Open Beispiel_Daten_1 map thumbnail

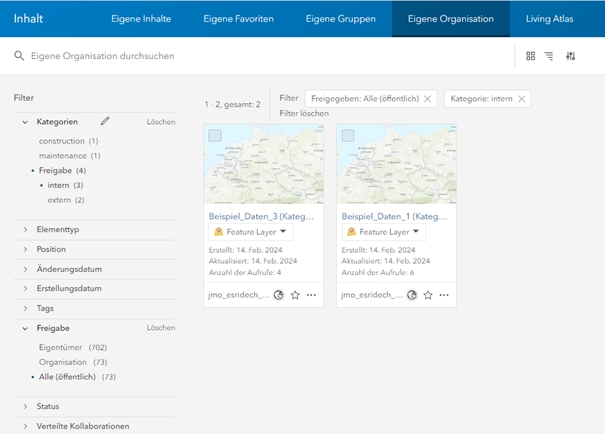(x=396, y=164)
